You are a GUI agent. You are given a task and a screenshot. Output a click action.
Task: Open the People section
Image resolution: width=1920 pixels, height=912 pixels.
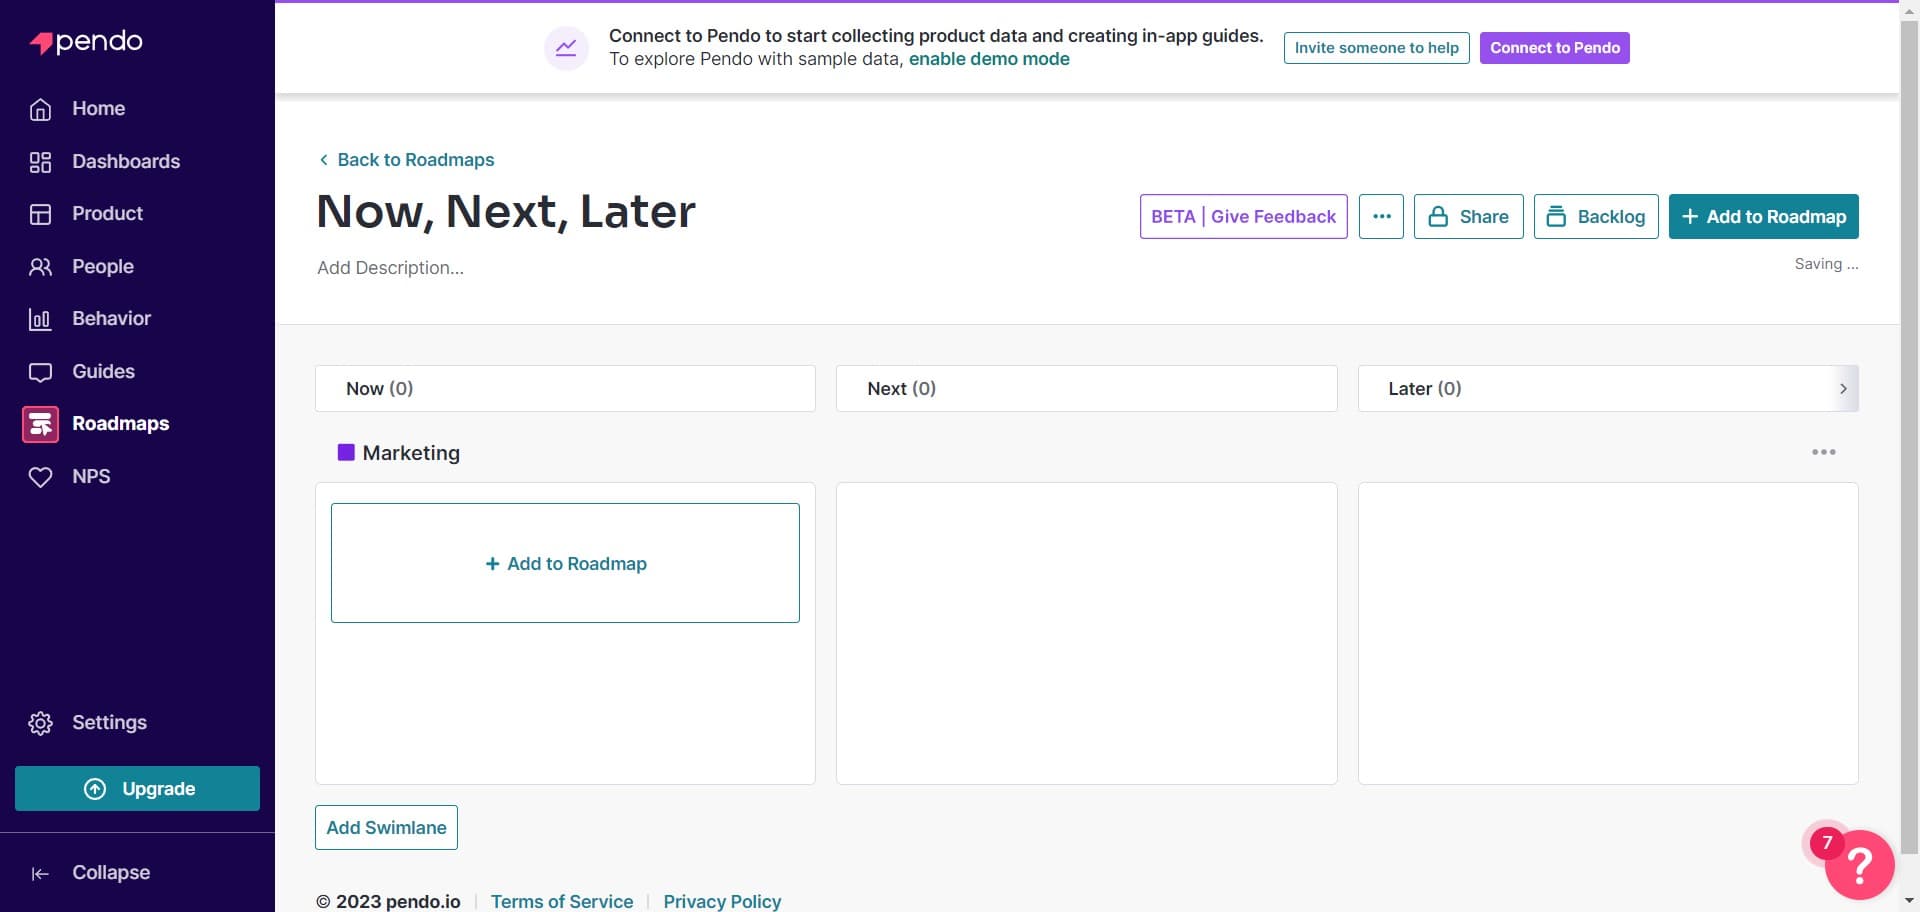103,266
